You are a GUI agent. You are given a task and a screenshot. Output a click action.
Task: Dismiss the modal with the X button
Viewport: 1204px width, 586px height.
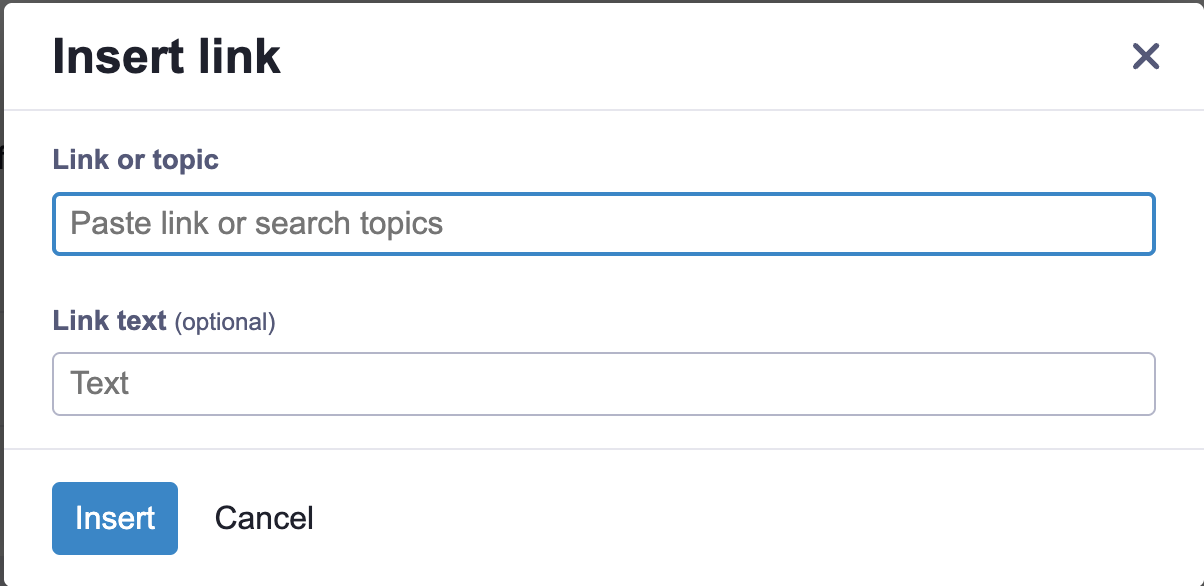click(1145, 57)
